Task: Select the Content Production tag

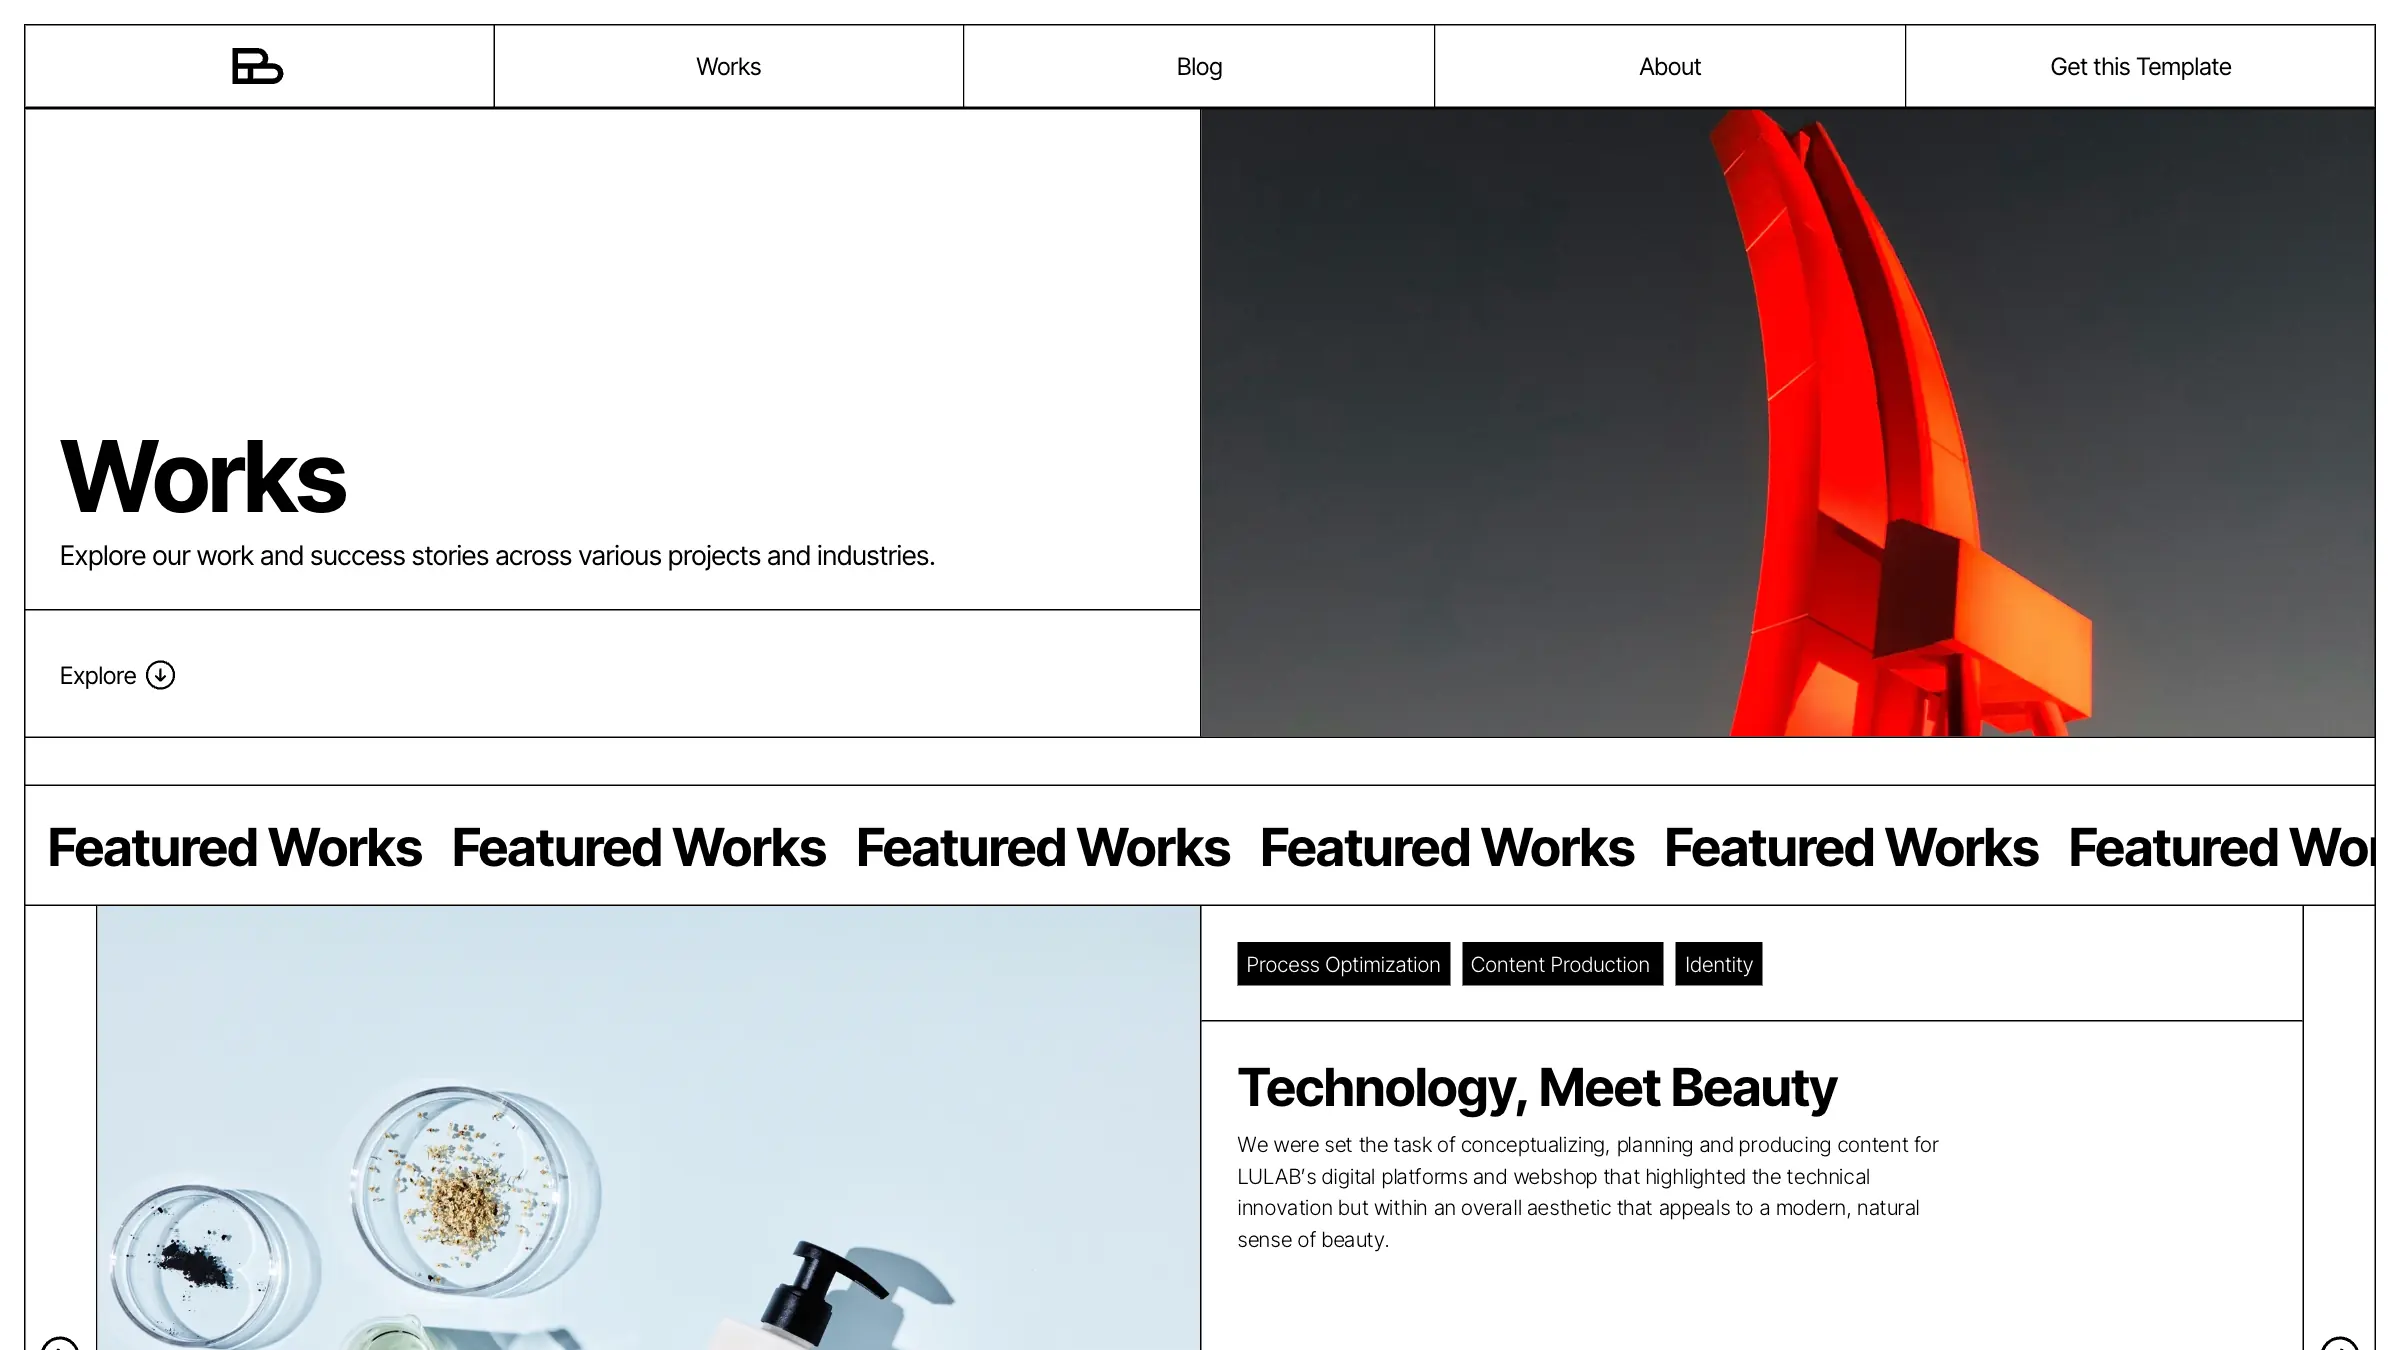Action: pos(1562,964)
